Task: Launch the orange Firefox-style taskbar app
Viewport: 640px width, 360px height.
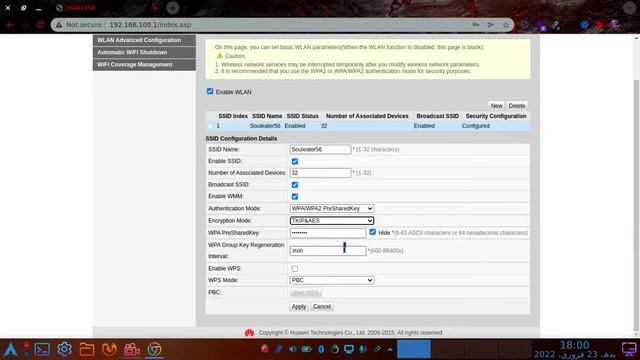Action: (109, 349)
